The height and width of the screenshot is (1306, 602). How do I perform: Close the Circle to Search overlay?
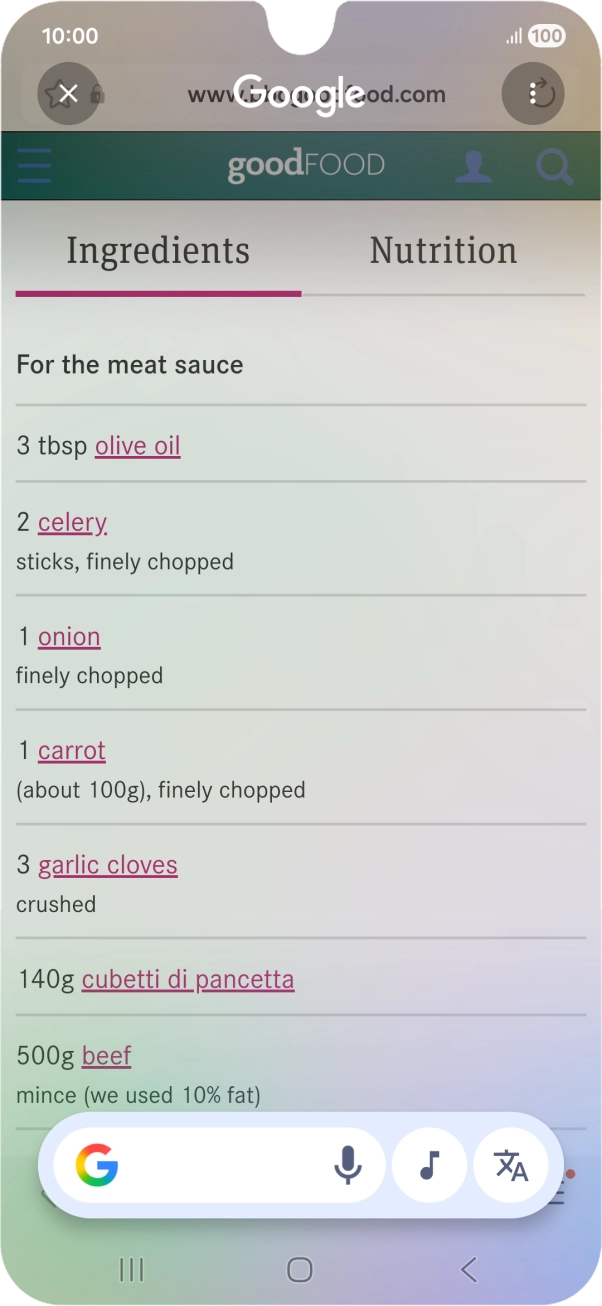tap(68, 94)
